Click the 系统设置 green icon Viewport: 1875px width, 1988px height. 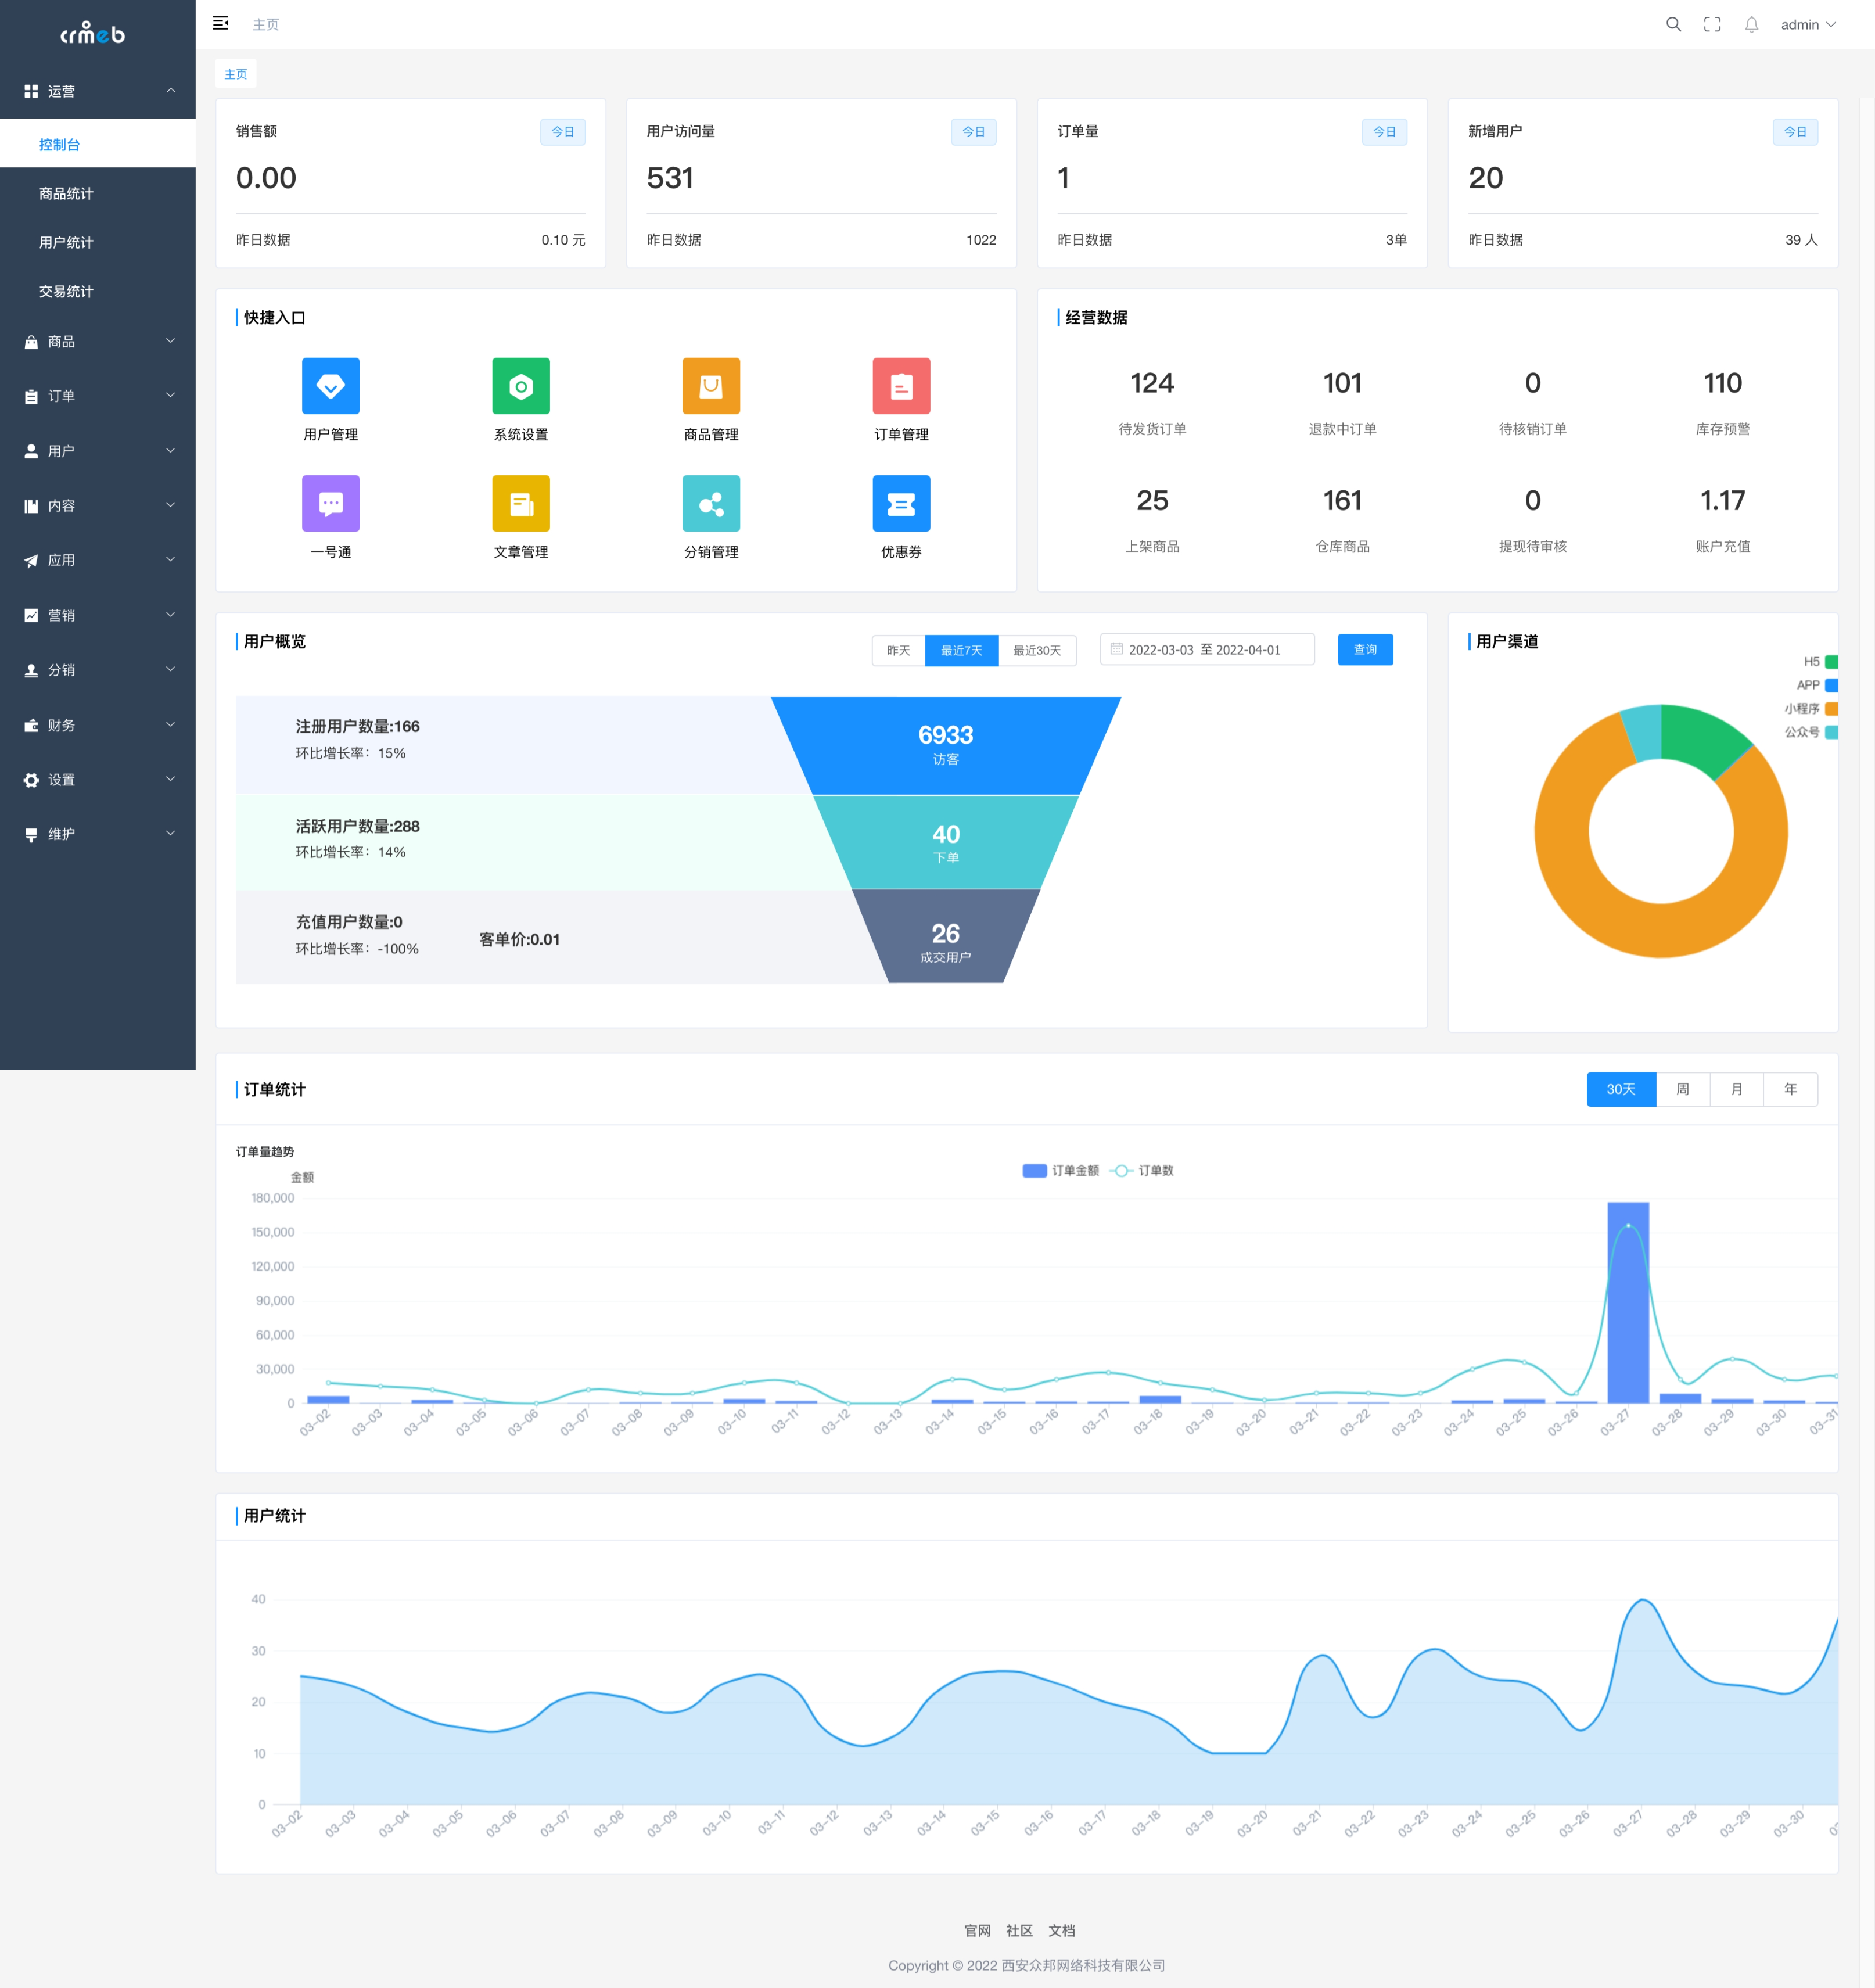pos(520,386)
